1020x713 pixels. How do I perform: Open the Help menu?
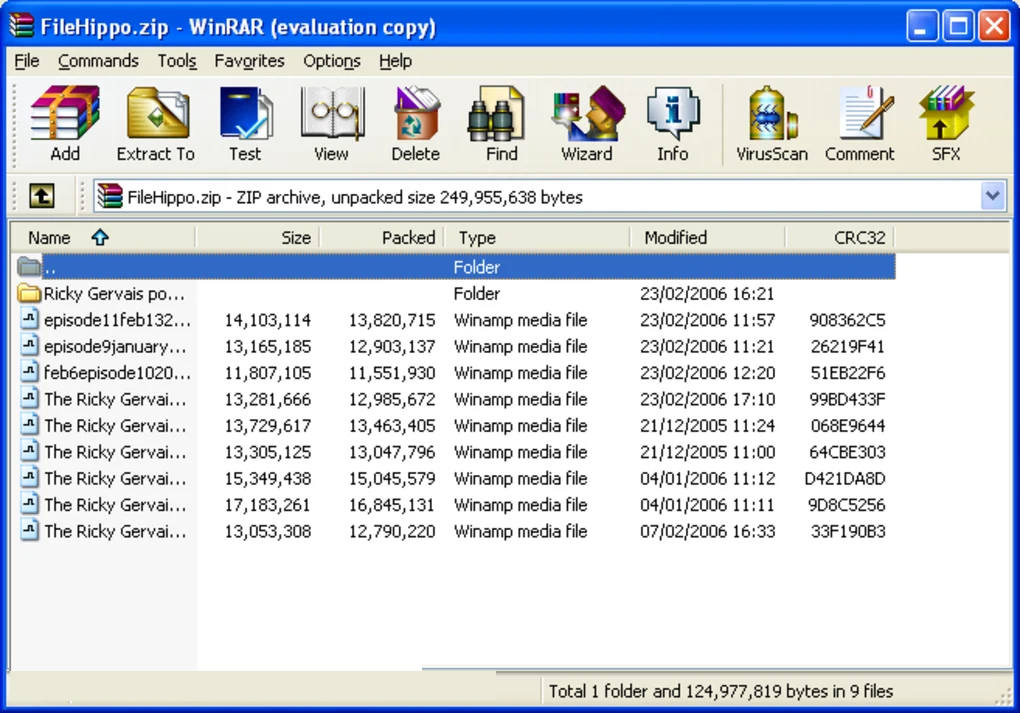pyautogui.click(x=395, y=61)
